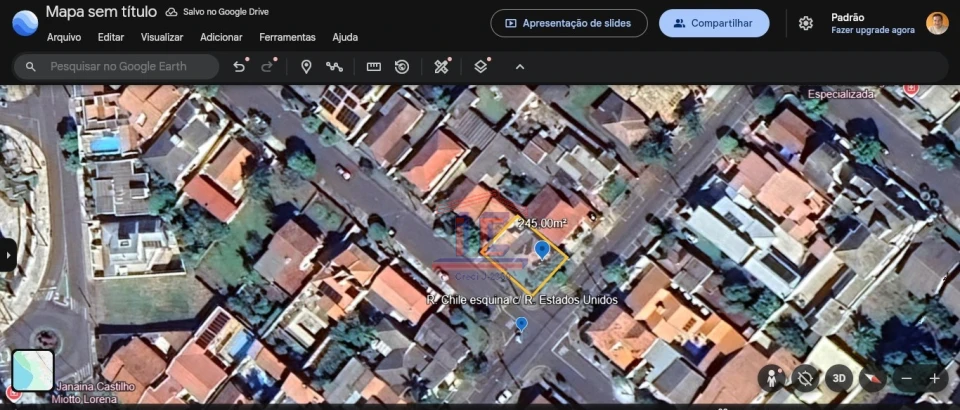Image resolution: width=960 pixels, height=410 pixels.
Task: Click the zoom in plus button
Action: click(934, 378)
